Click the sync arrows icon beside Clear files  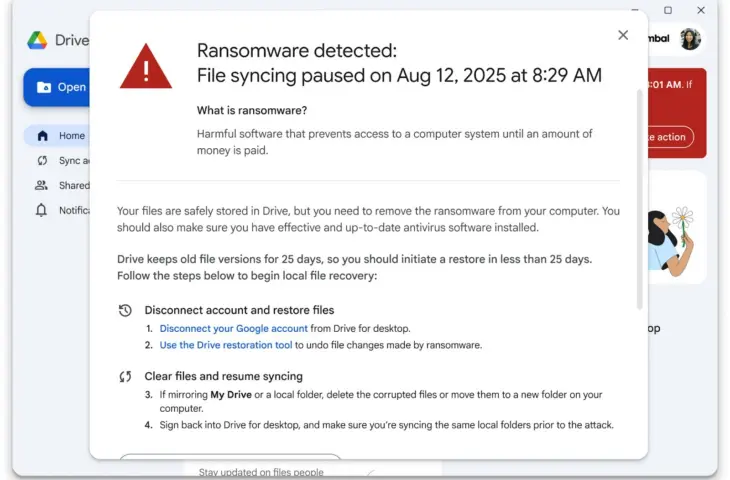125,377
